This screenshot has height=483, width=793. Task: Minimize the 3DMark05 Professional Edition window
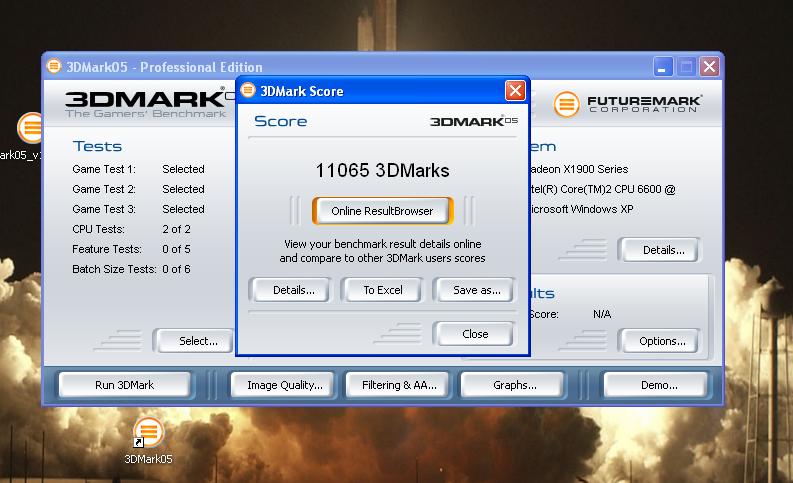pos(663,67)
